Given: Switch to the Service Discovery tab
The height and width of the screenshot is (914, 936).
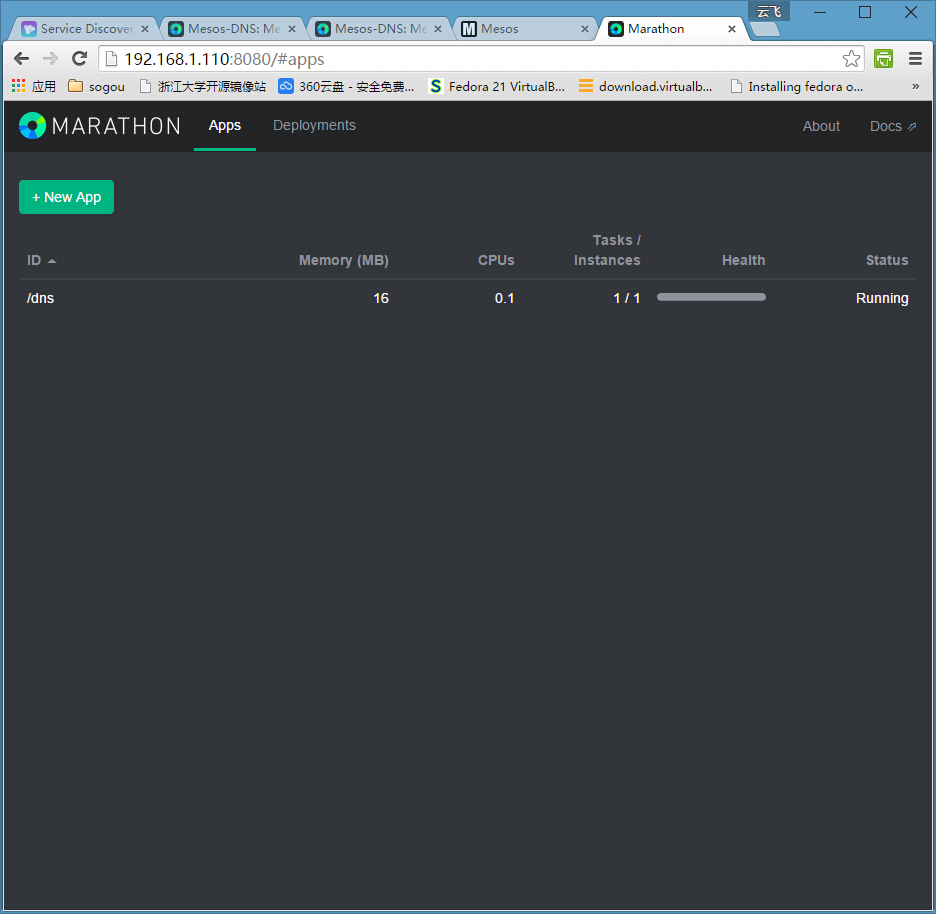Looking at the screenshot, I should [86, 29].
